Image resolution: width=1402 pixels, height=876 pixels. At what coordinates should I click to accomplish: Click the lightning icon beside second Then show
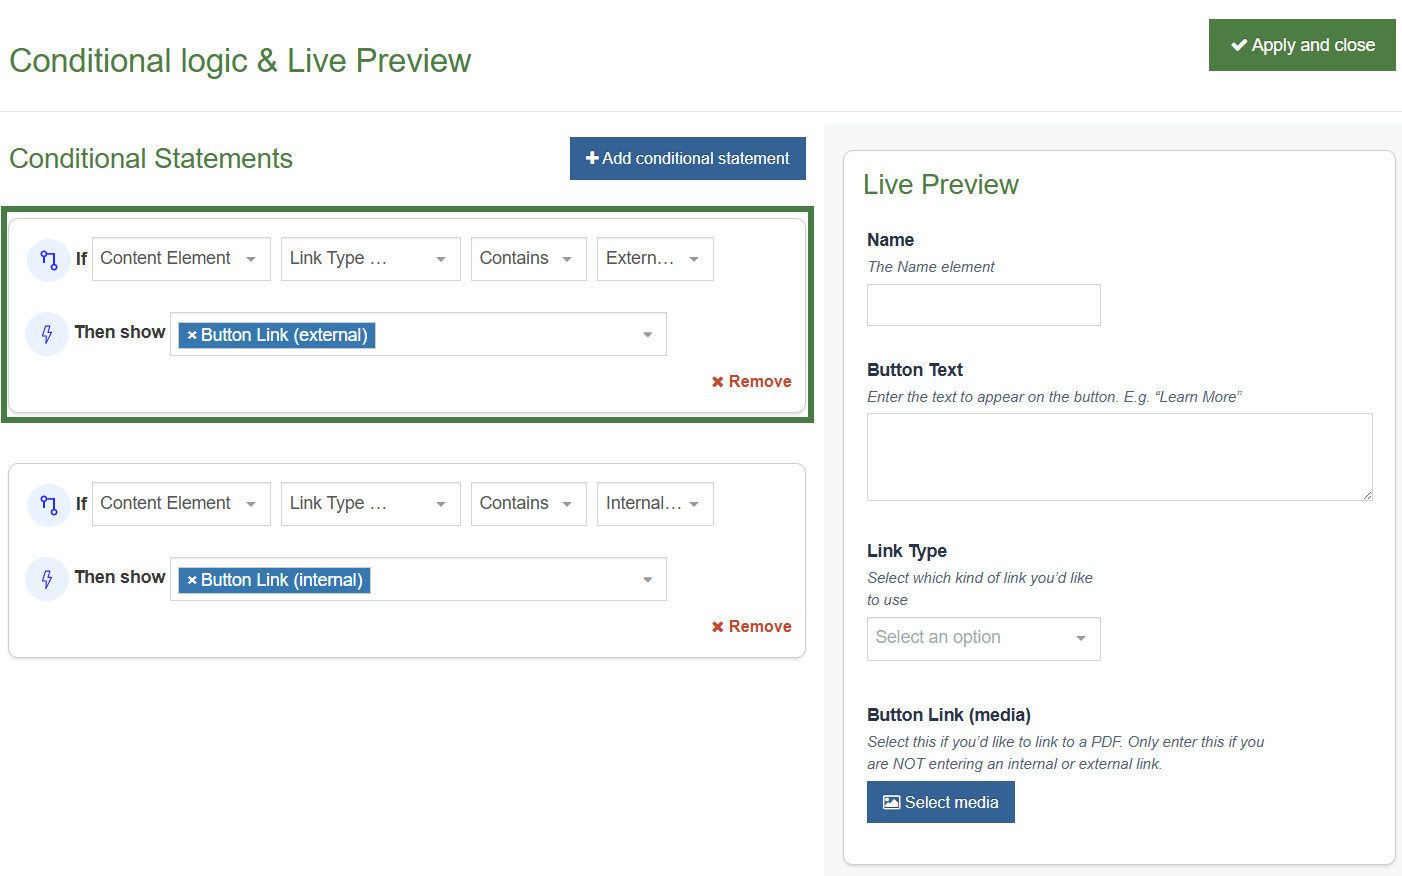[x=46, y=578]
